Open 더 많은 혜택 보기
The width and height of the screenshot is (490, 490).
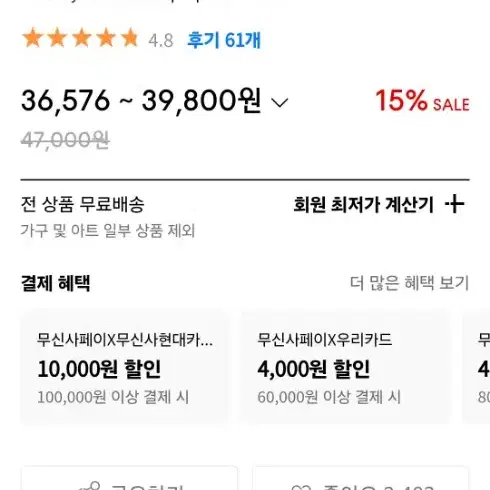point(409,283)
